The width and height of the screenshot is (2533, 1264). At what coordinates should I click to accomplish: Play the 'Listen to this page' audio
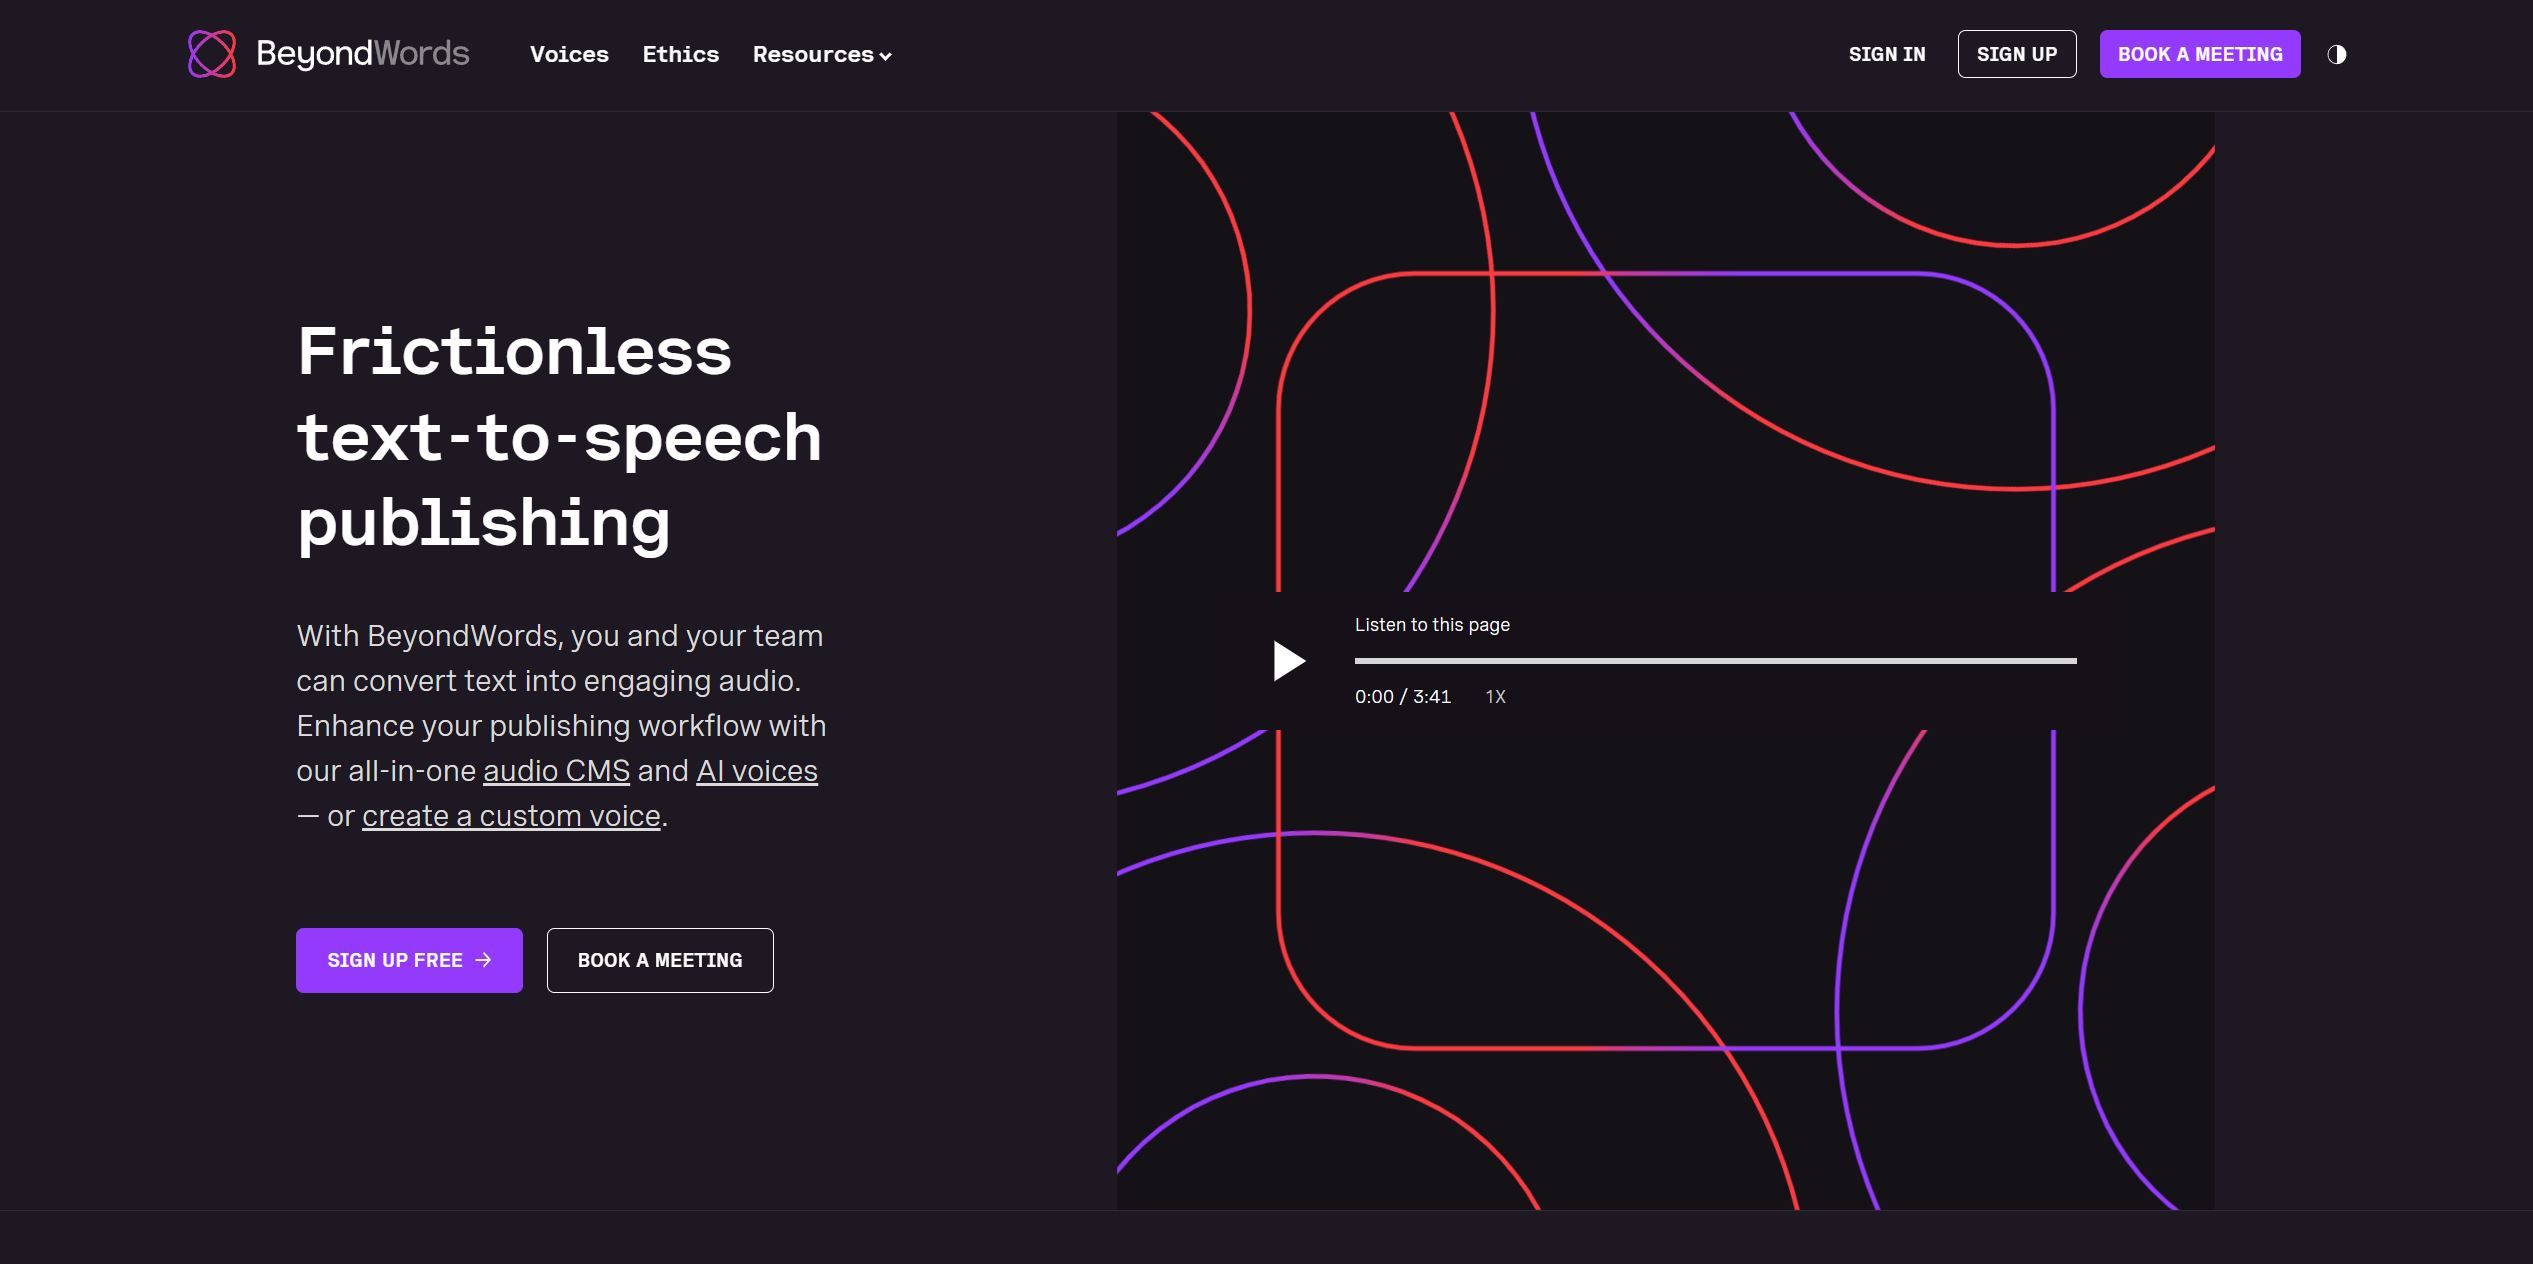pyautogui.click(x=1291, y=660)
